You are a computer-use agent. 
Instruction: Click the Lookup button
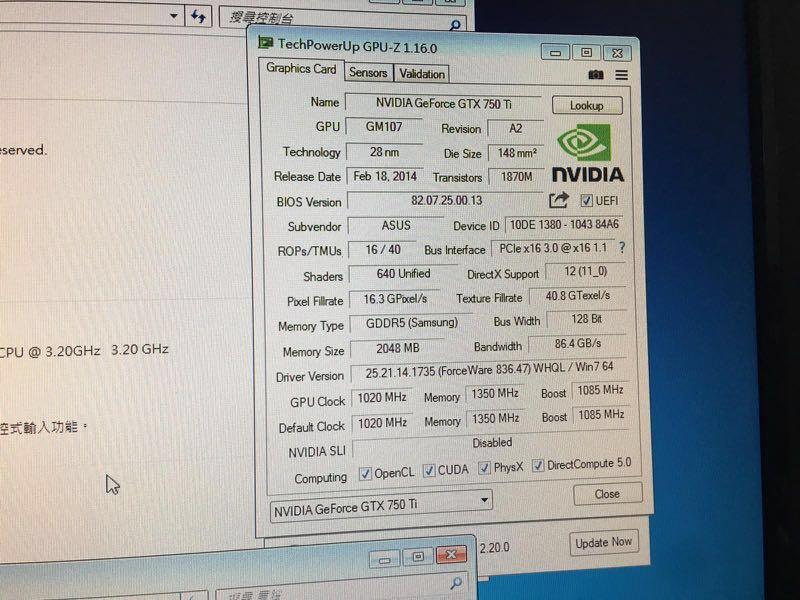587,106
